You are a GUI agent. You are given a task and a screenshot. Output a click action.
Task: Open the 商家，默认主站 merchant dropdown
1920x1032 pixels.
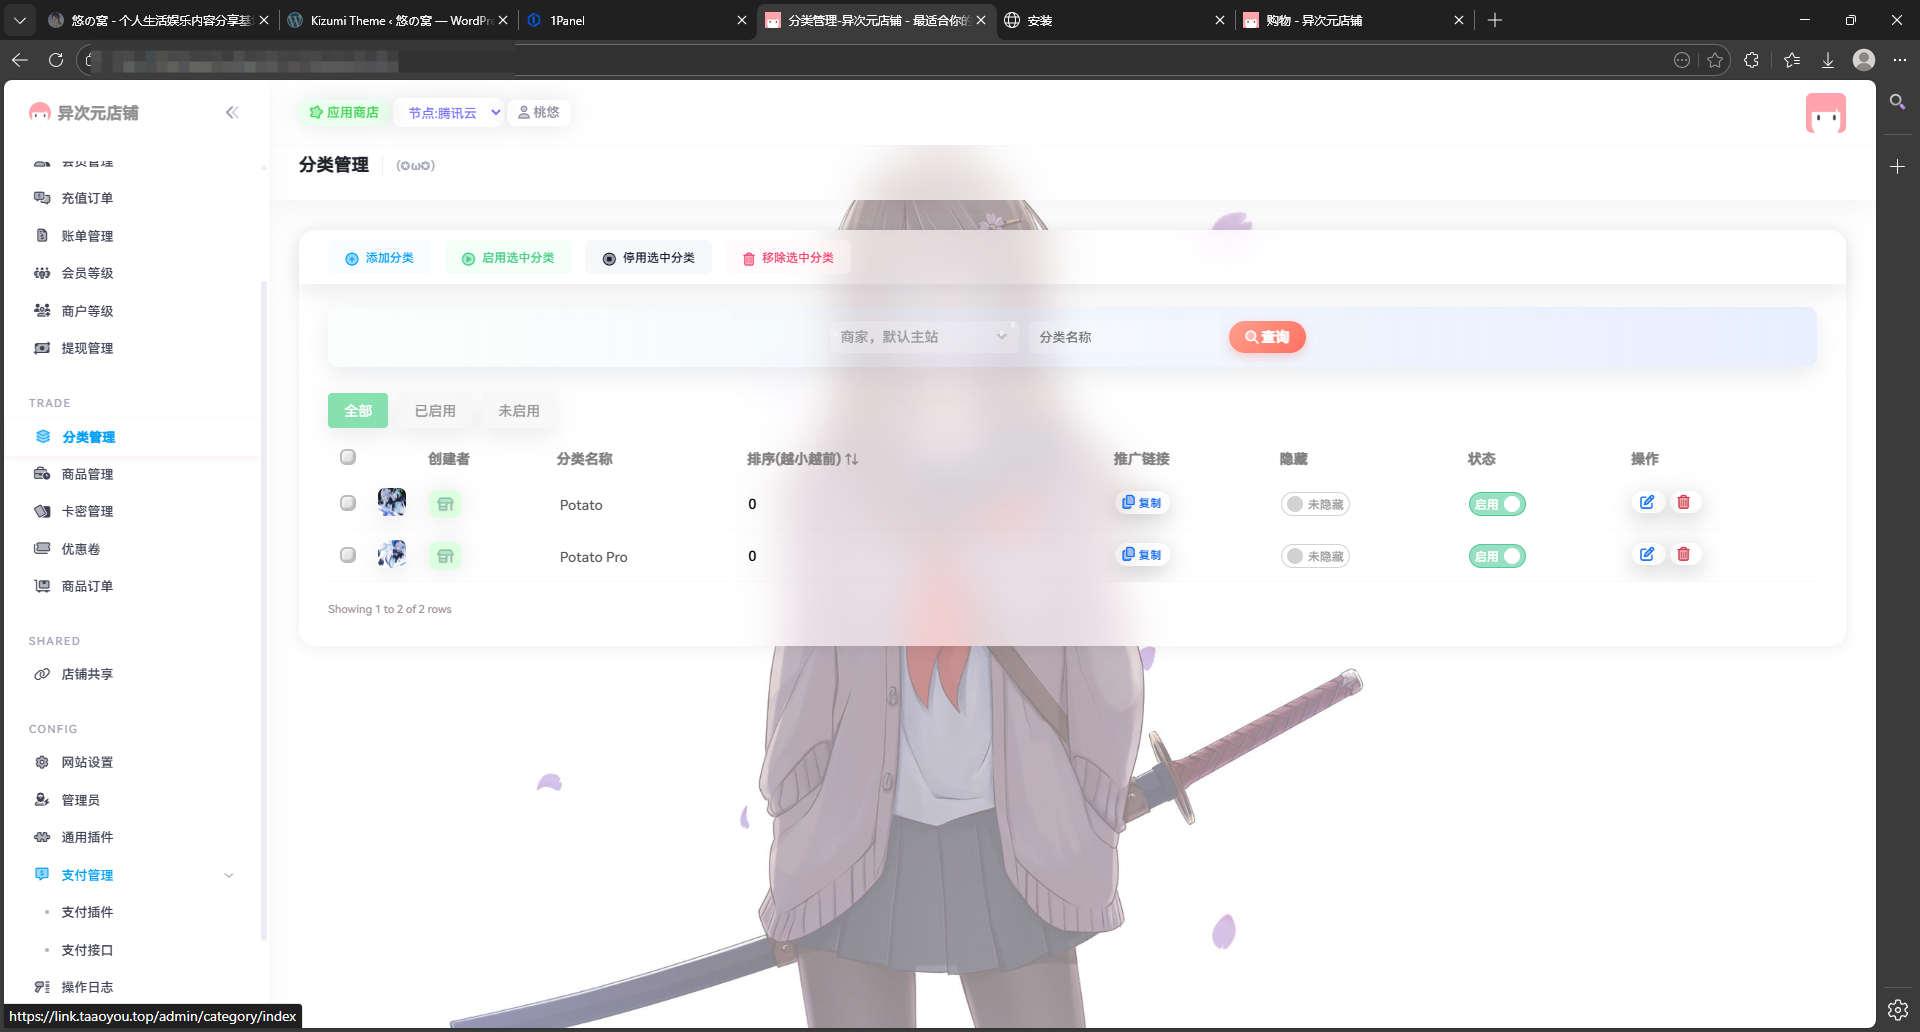tap(922, 336)
